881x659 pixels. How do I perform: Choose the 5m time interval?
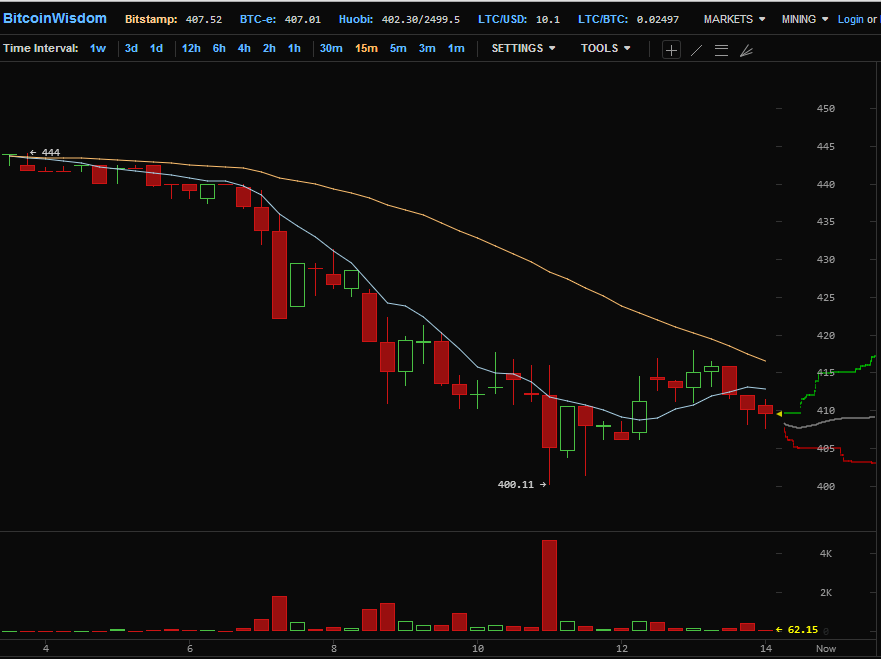[398, 48]
